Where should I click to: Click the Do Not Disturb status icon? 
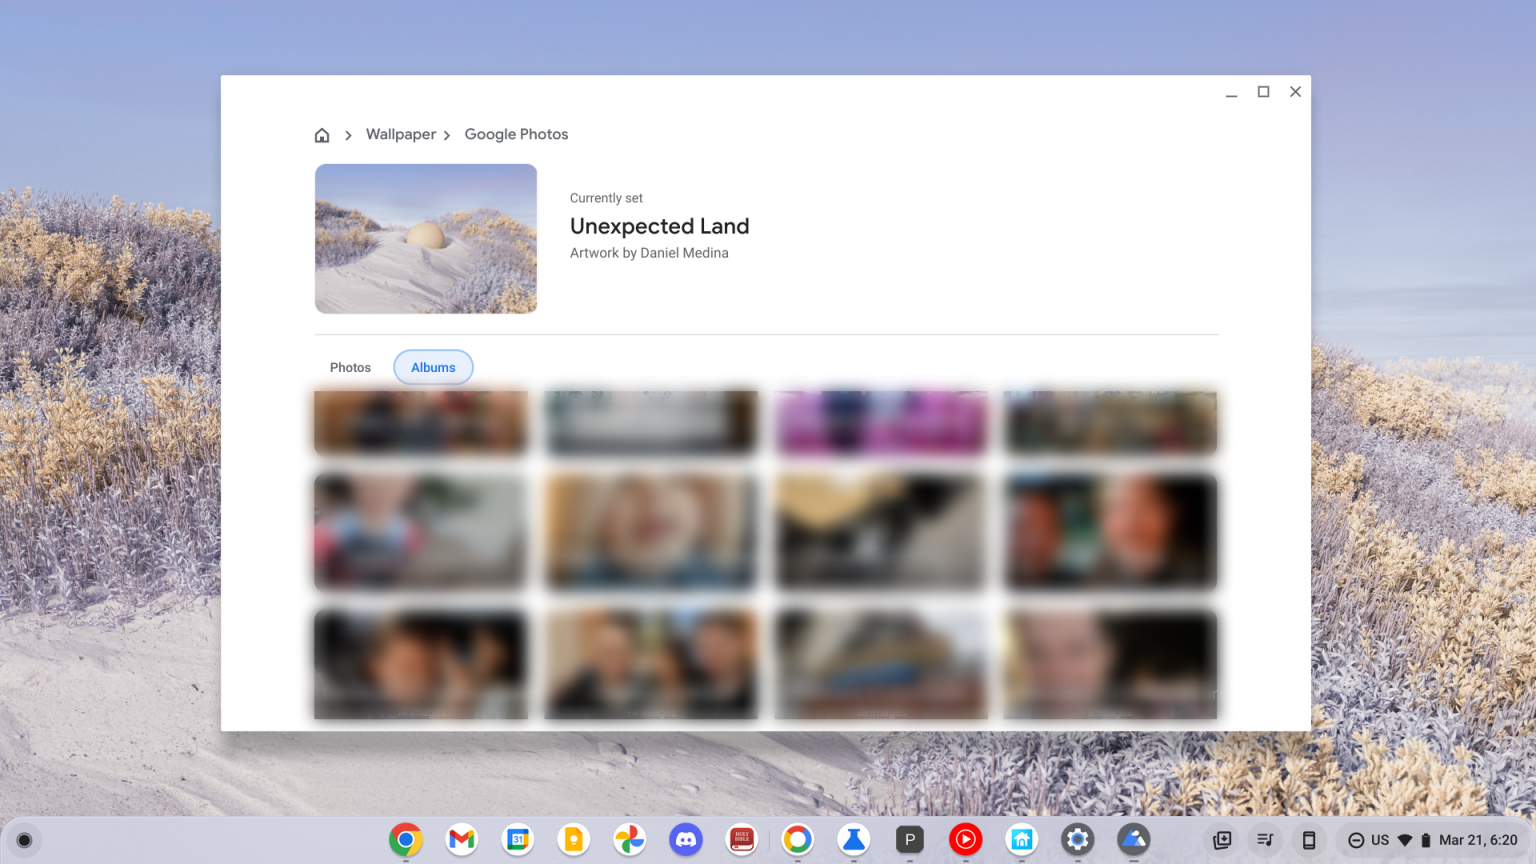(x=1355, y=840)
